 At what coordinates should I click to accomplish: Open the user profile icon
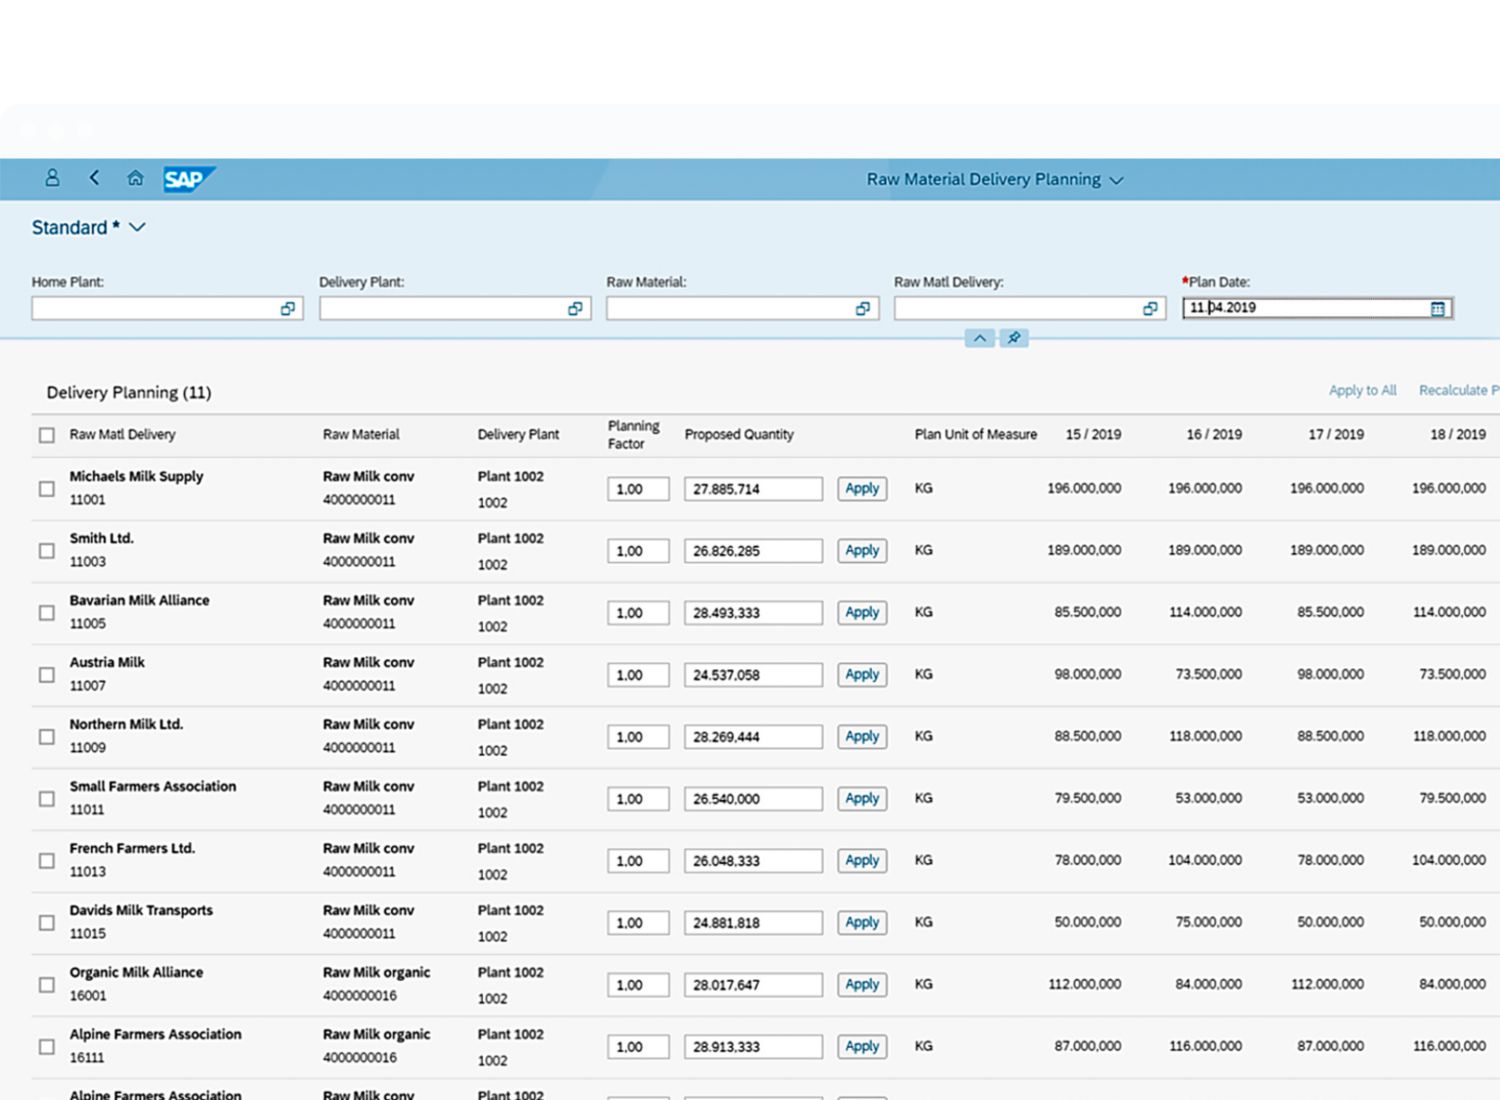[x=52, y=178]
